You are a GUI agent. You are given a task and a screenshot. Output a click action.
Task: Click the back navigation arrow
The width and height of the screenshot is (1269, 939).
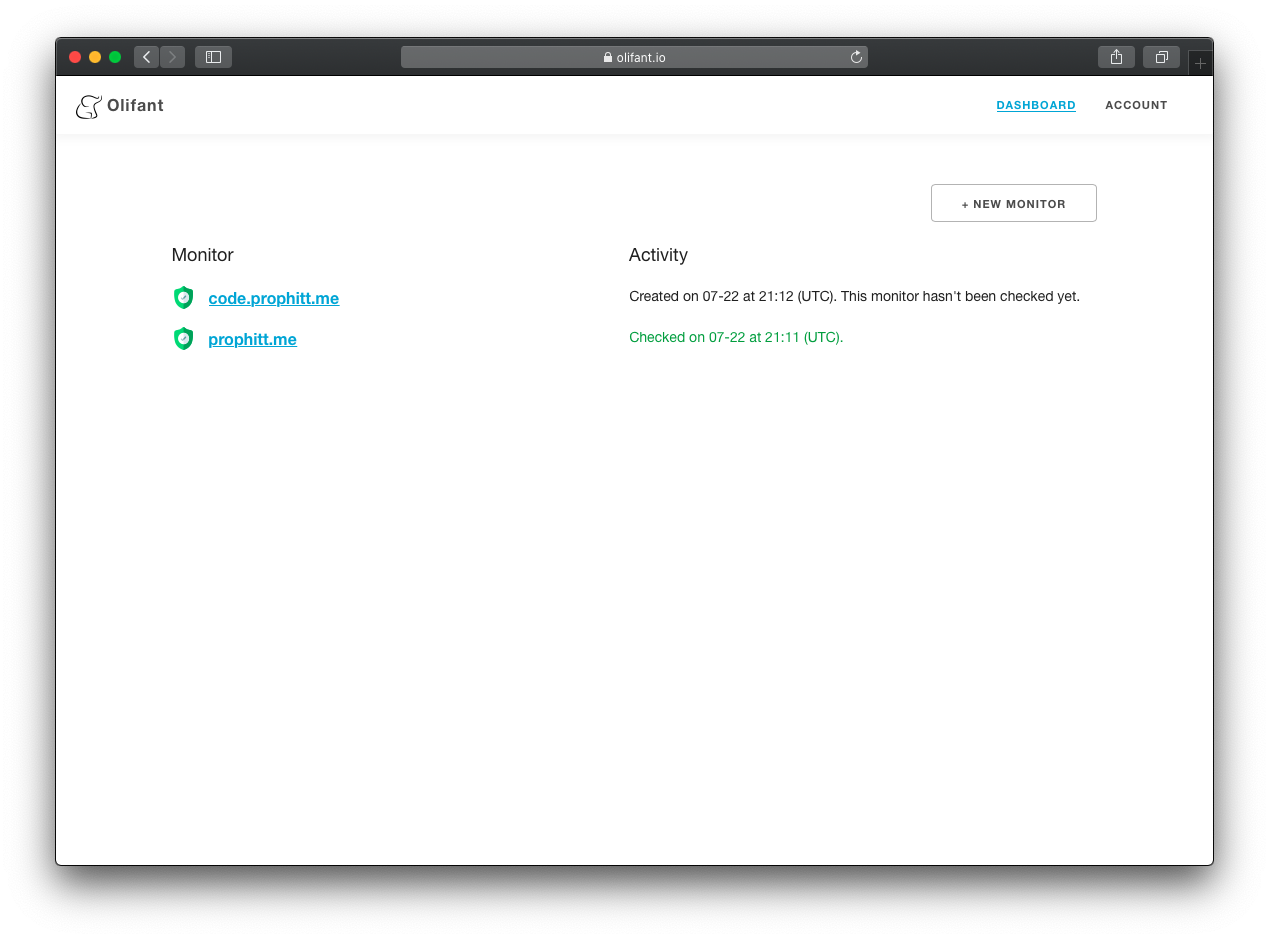pyautogui.click(x=146, y=57)
